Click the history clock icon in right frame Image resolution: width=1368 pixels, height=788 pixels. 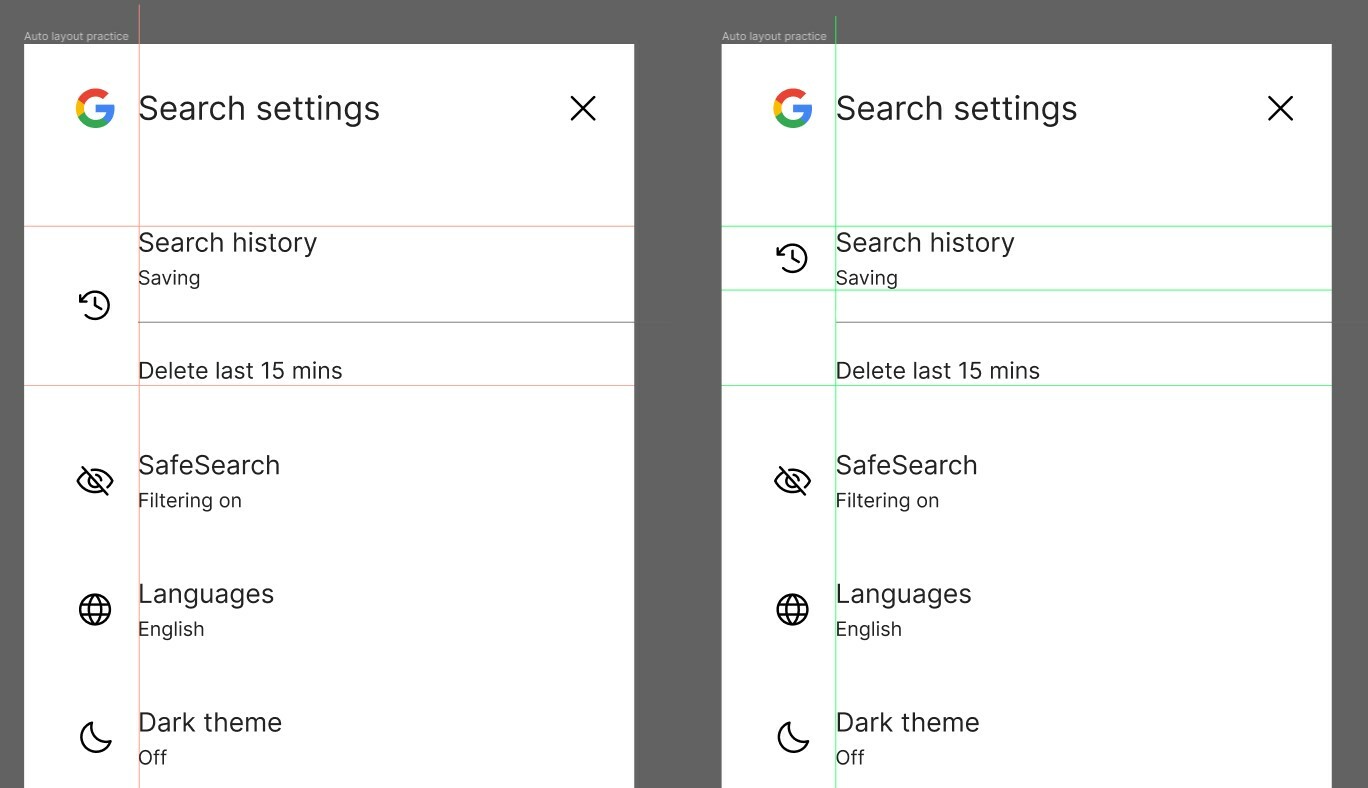(793, 258)
